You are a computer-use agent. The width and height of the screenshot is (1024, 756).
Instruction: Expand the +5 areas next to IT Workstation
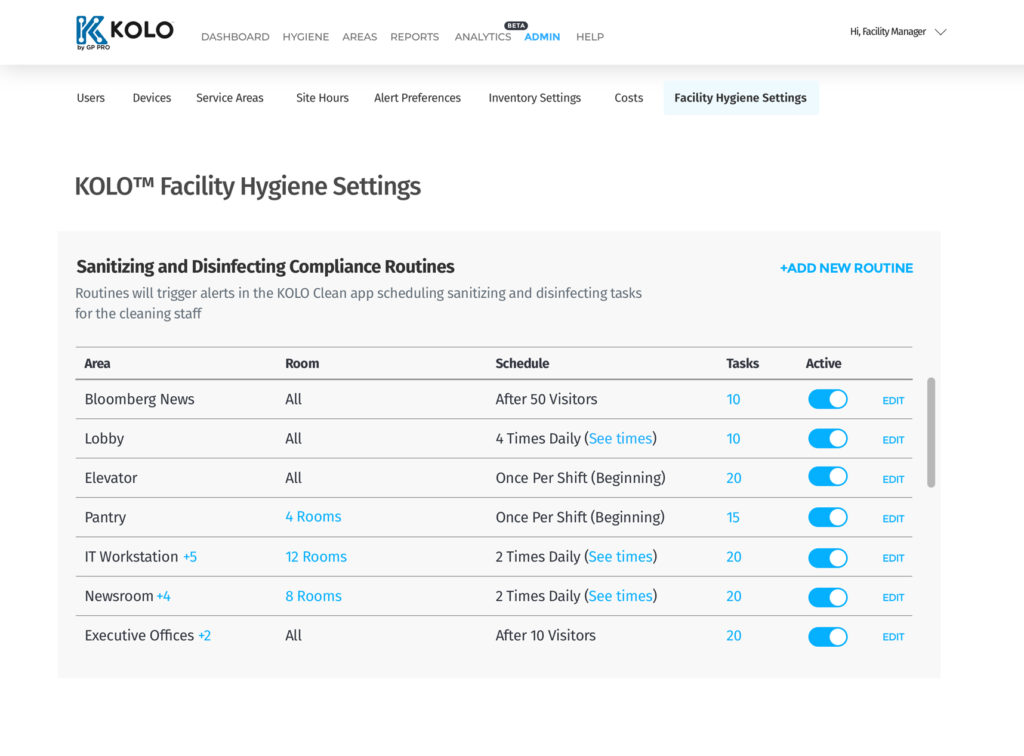click(190, 557)
